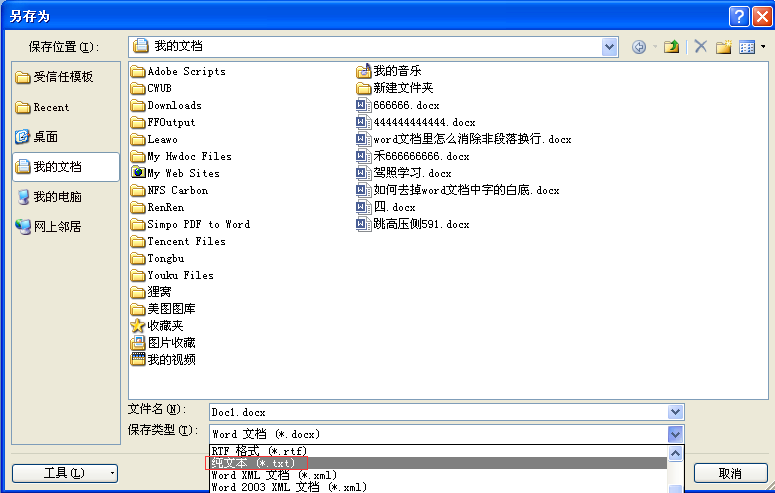Open the Views menu icon
Image resolution: width=775 pixels, height=493 pixels.
[747, 47]
